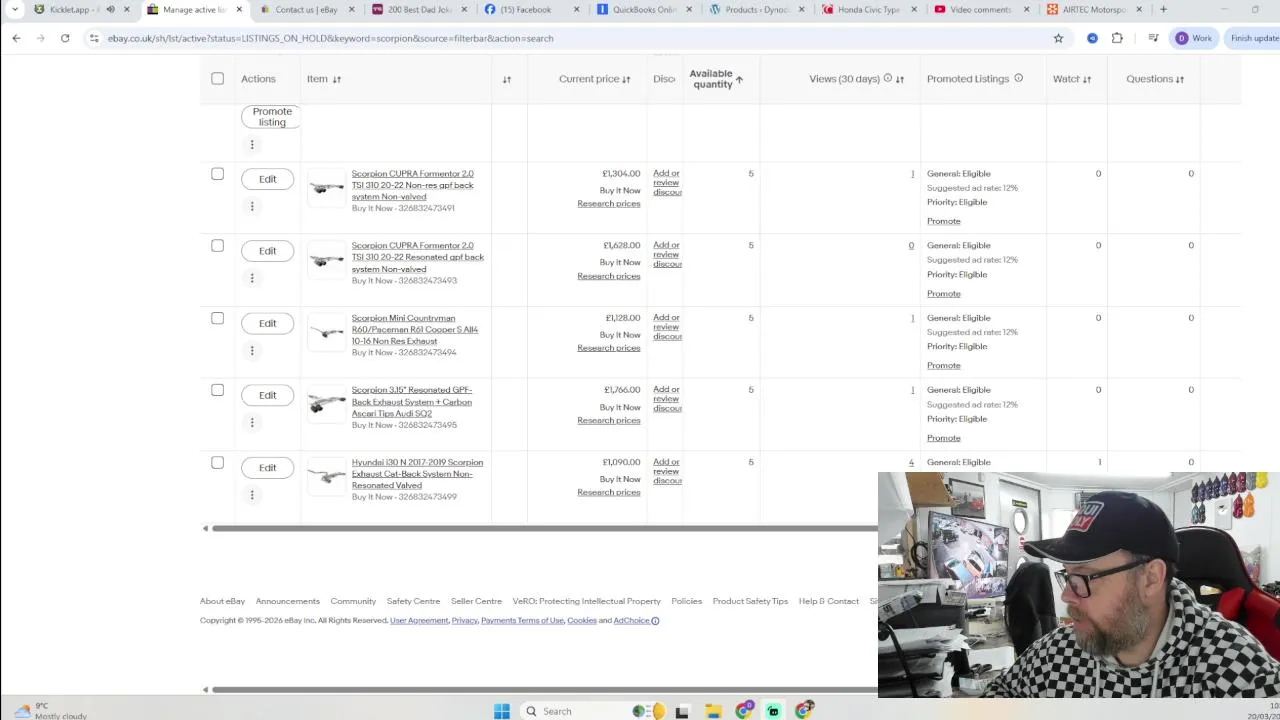Viewport: 1280px width, 720px height.
Task: Show Promoted Listings info icon
Action: [1018, 78]
